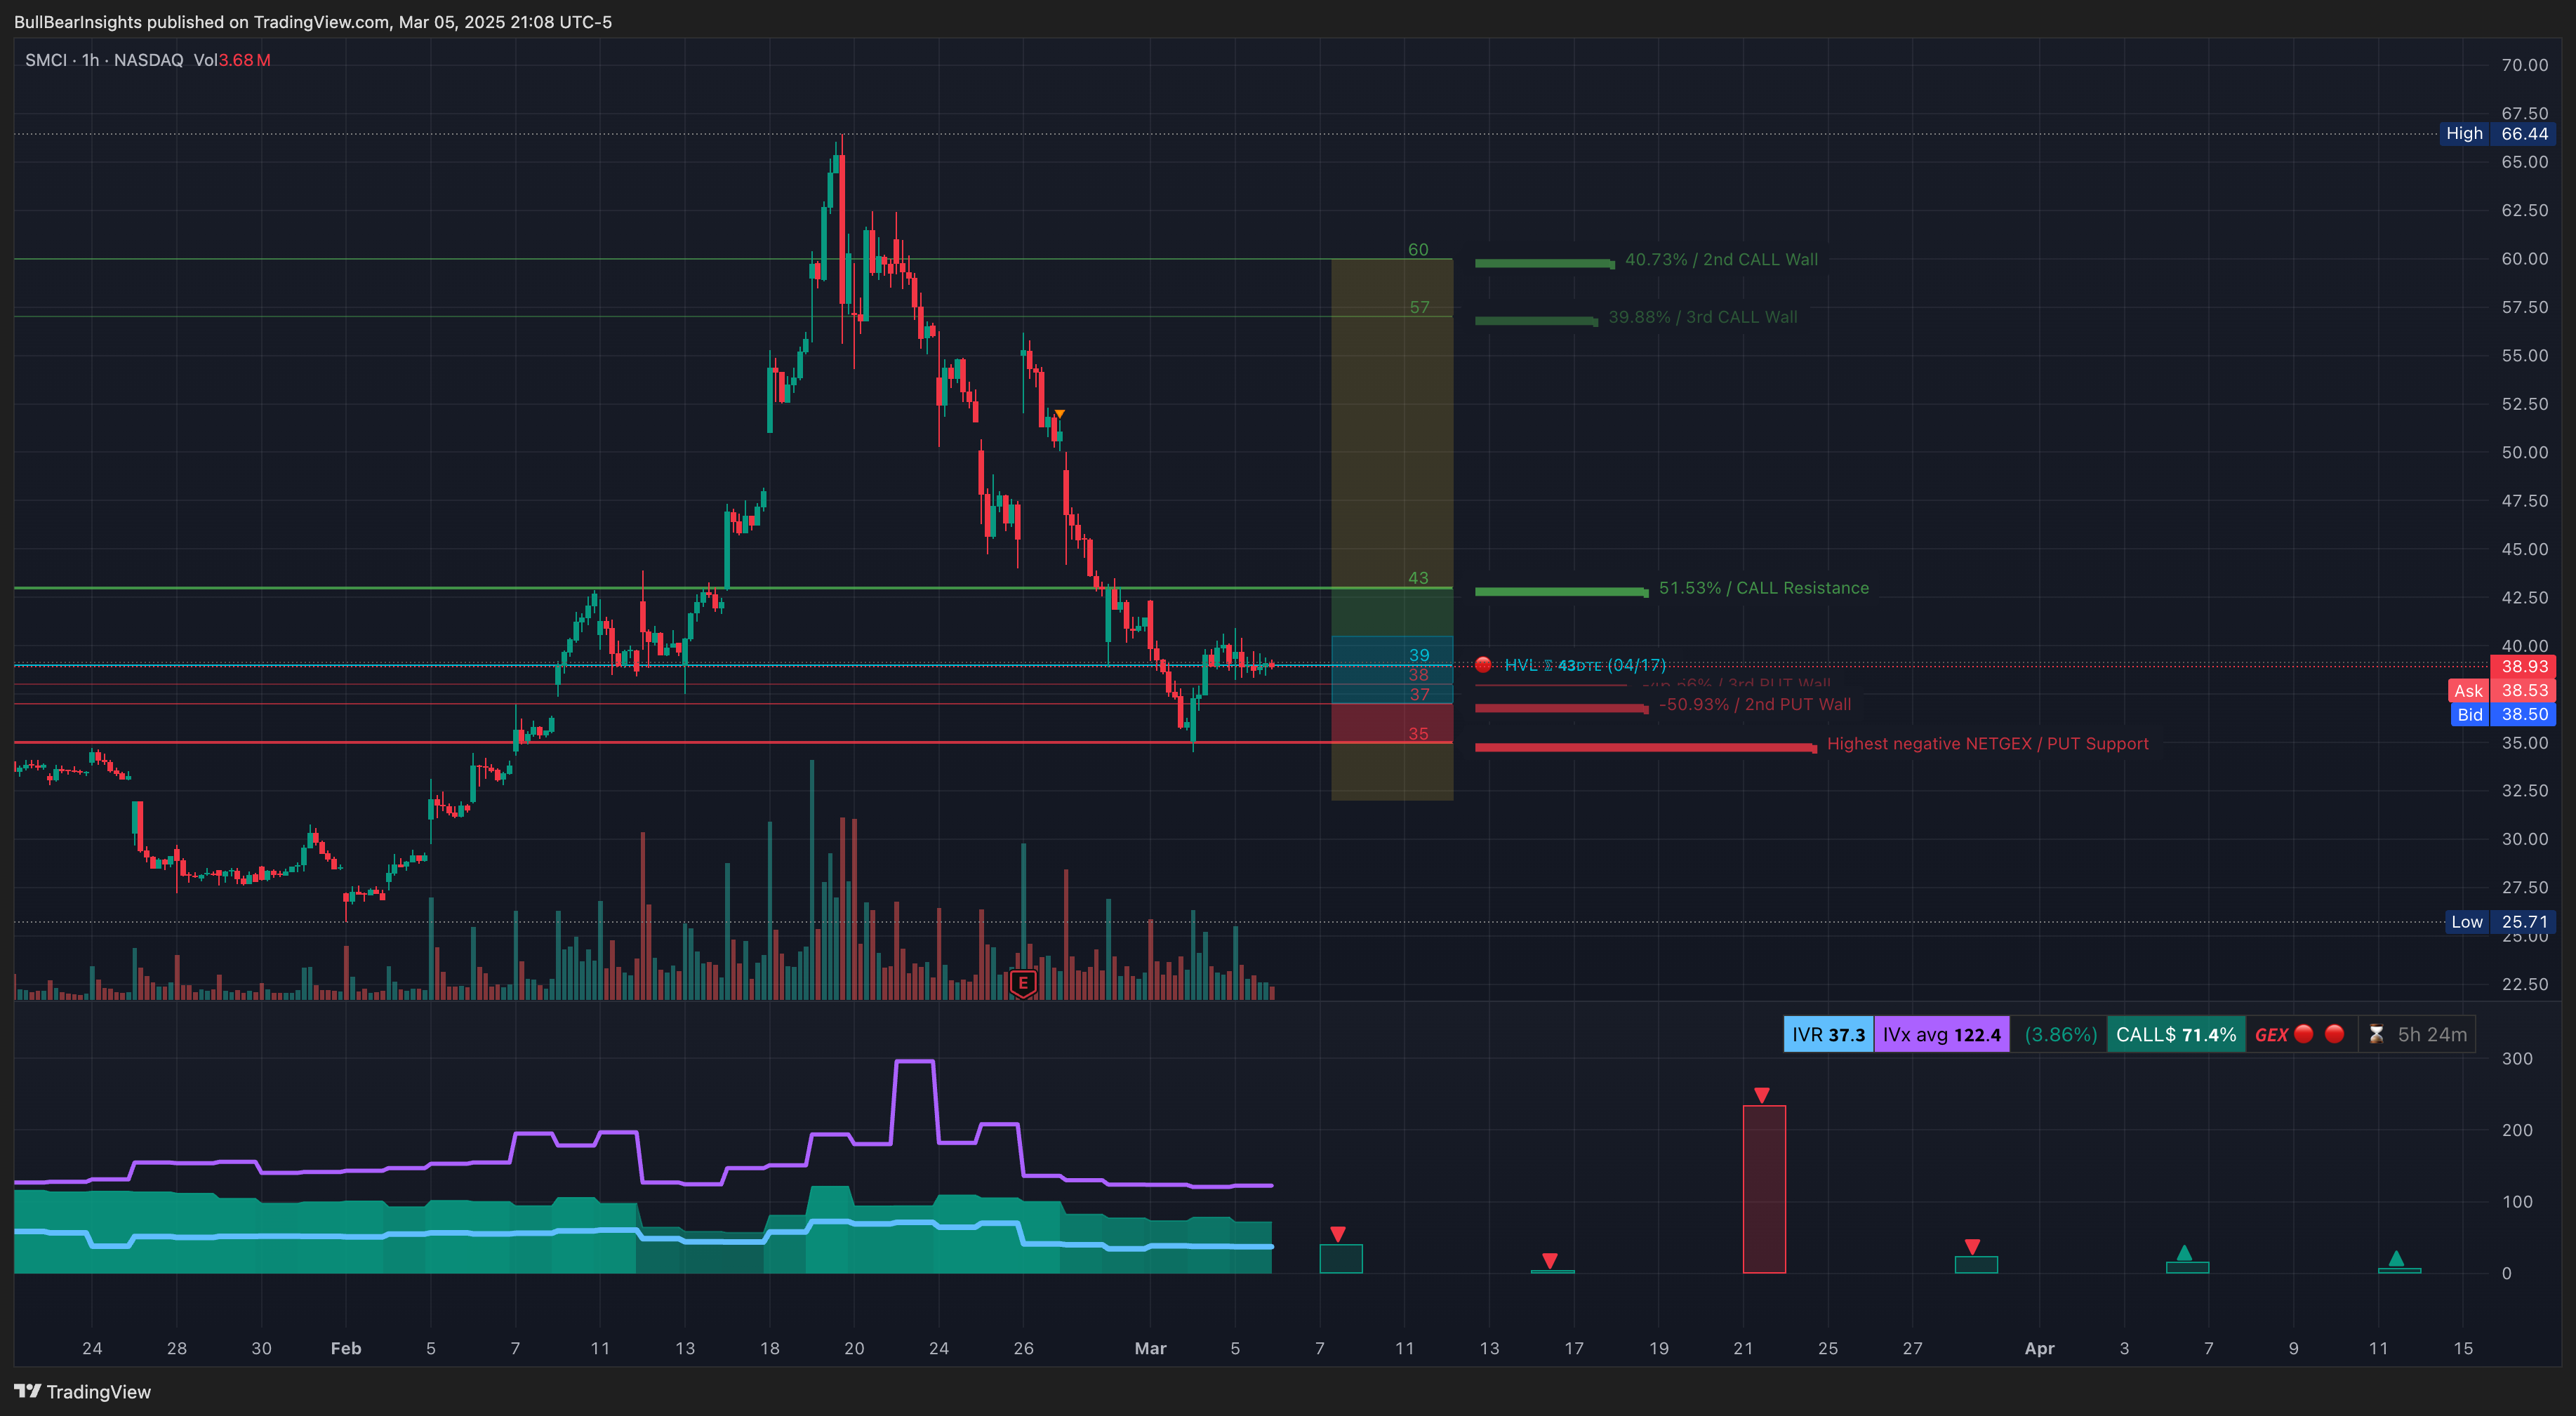Click the Bid 38.50 label
This screenshot has height=1416, width=2576.
tap(2502, 715)
